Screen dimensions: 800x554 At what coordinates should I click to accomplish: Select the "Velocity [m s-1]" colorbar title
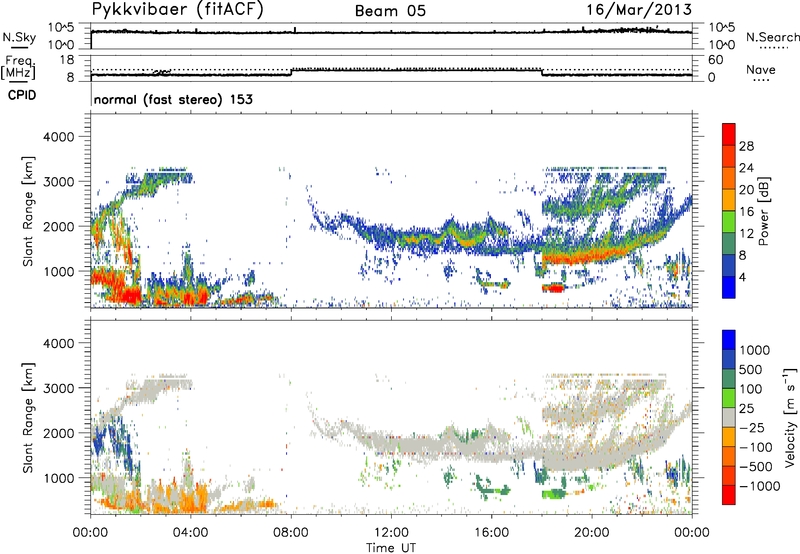(790, 418)
